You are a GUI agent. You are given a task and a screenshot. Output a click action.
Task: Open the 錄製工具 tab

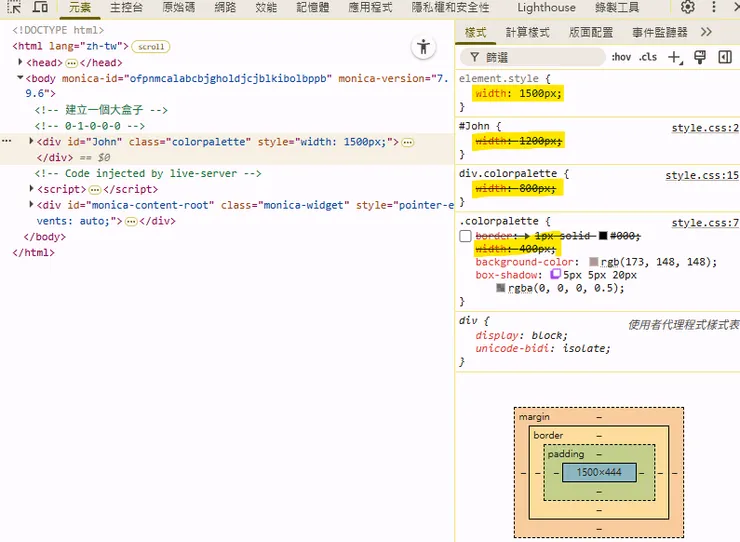coord(617,8)
